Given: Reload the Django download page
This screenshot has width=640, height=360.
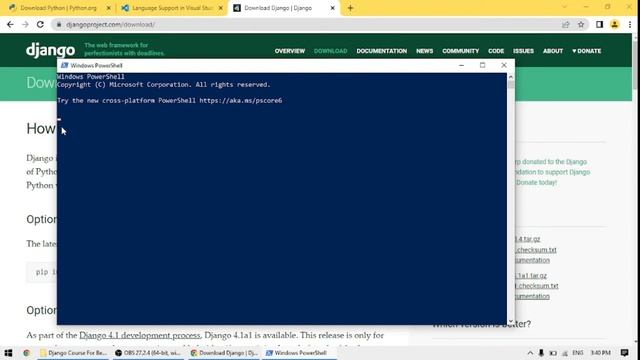Looking at the screenshot, I should 40,24.
